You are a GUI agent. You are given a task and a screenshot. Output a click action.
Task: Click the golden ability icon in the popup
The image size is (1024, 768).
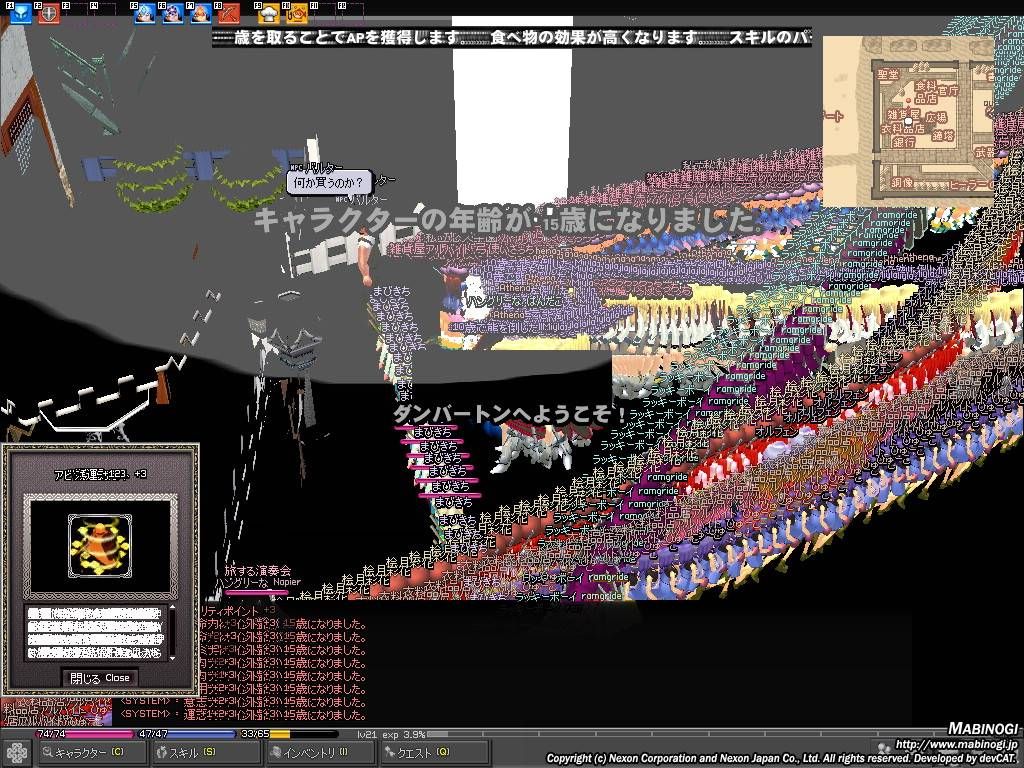point(100,546)
